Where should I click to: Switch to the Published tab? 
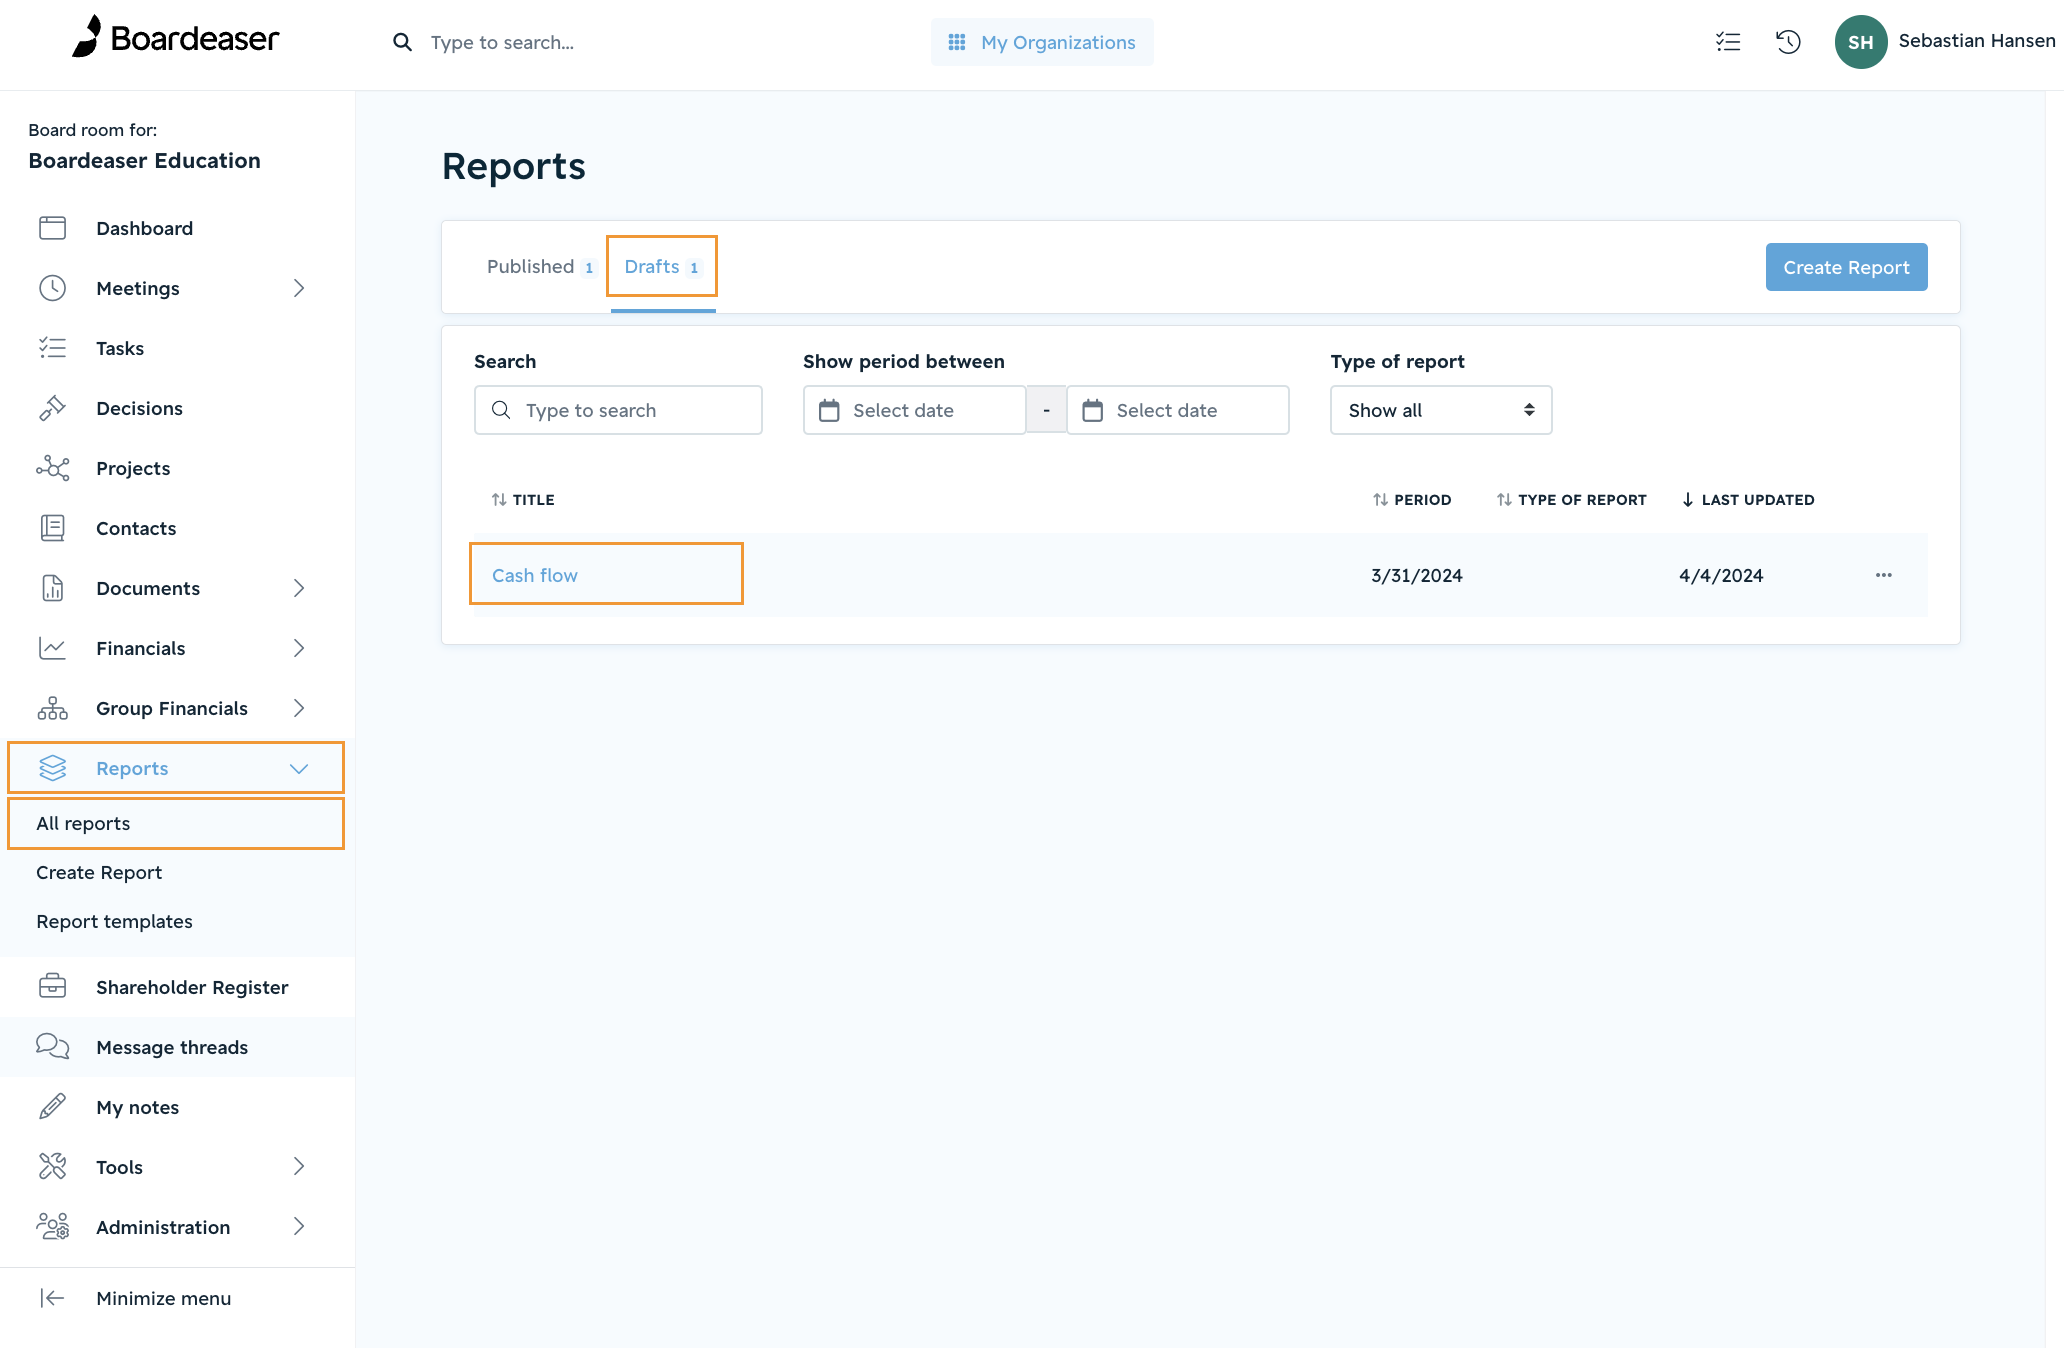click(x=540, y=267)
